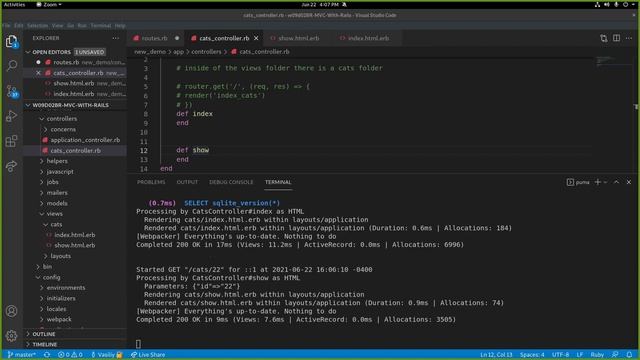Image resolution: width=640 pixels, height=360 pixels.
Task: Open show.html.erb under cats folder
Action: coord(75,245)
